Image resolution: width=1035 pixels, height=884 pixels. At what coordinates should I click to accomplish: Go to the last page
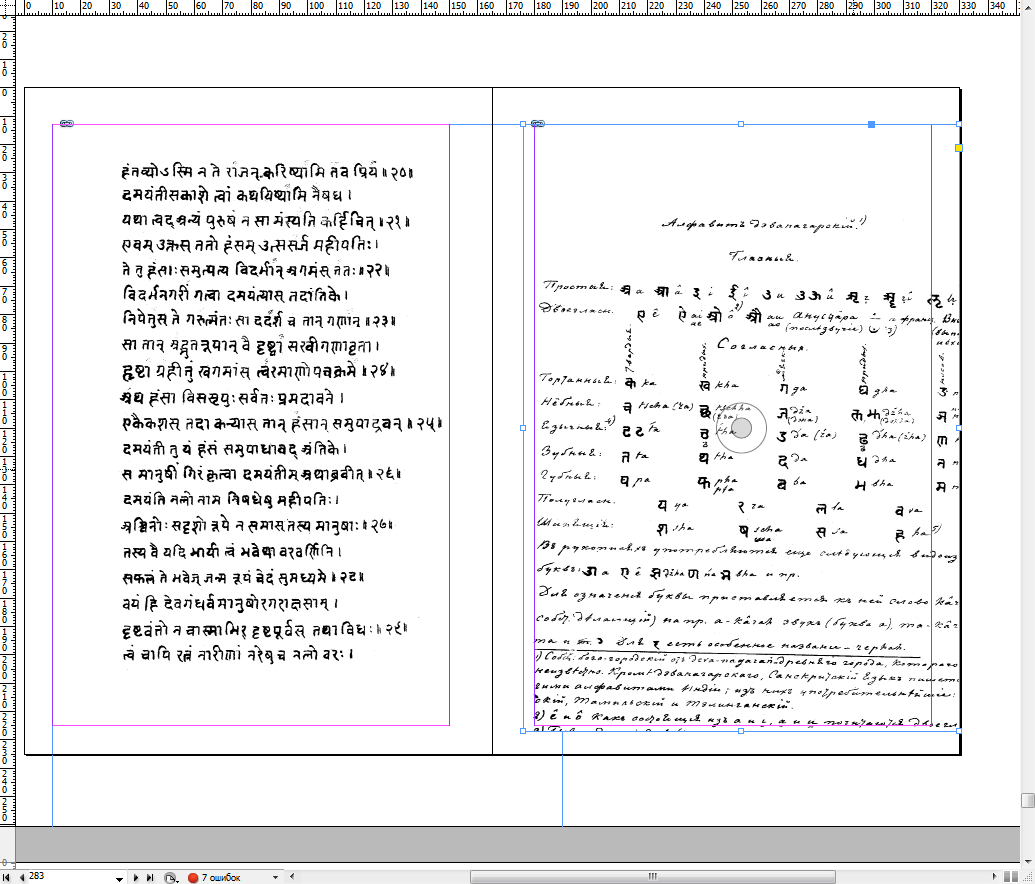150,877
